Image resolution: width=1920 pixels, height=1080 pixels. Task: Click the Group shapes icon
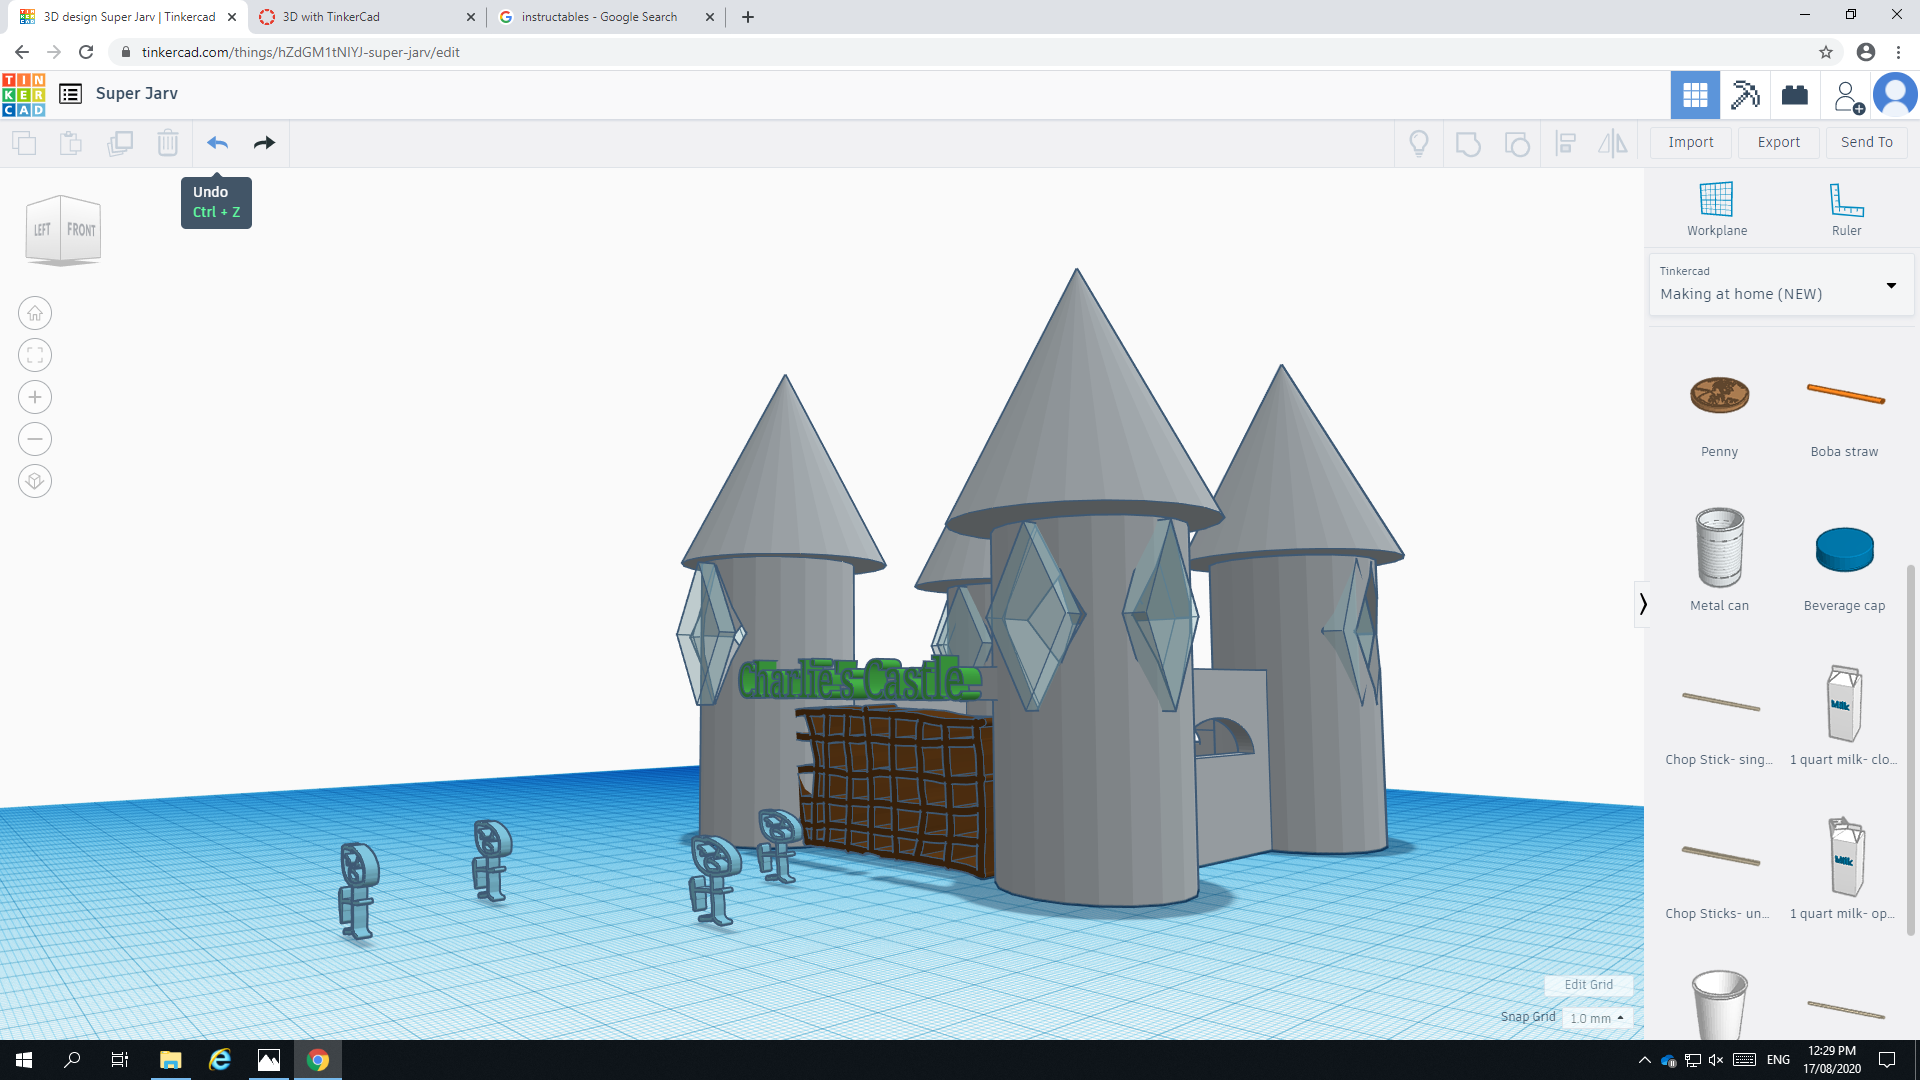pyautogui.click(x=1468, y=143)
